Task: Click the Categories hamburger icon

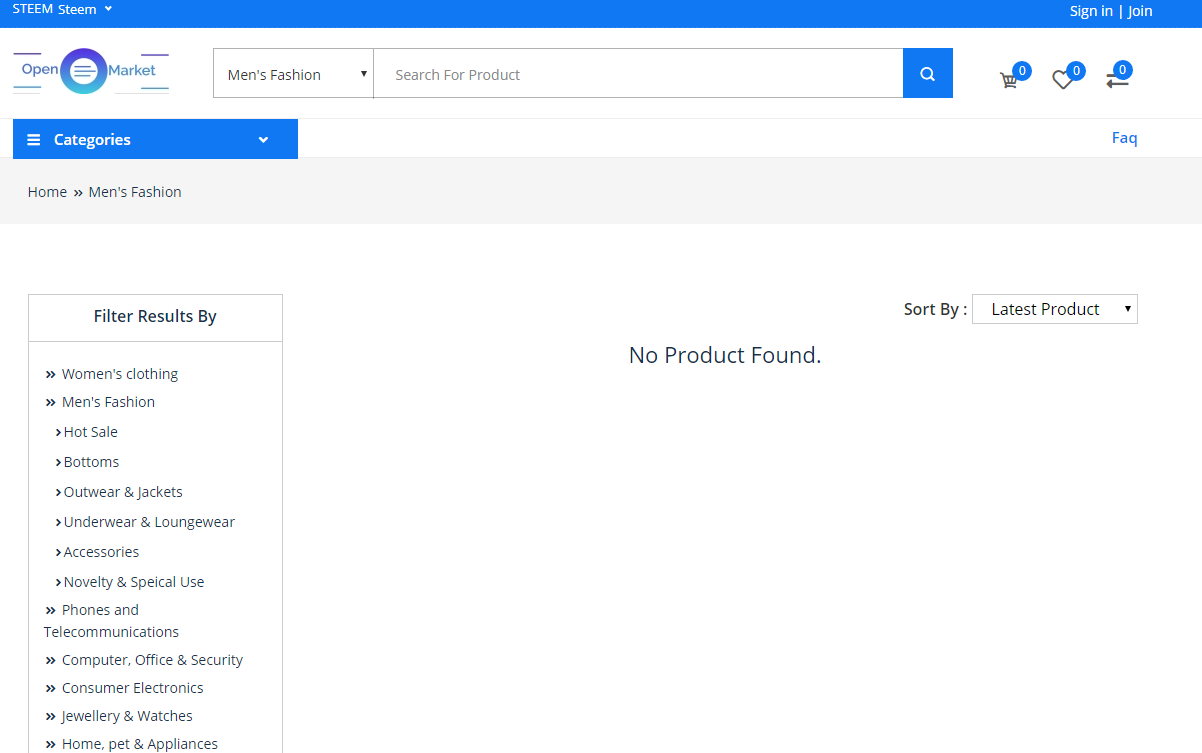Action: [x=34, y=140]
